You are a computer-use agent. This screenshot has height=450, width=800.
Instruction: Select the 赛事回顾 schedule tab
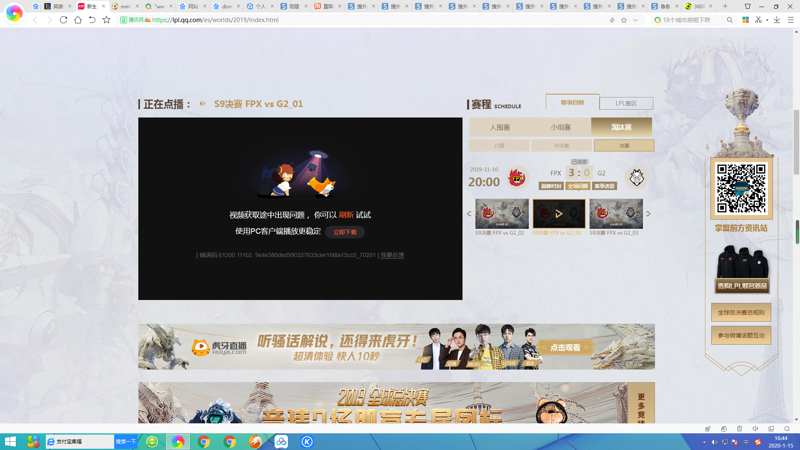[x=572, y=102]
